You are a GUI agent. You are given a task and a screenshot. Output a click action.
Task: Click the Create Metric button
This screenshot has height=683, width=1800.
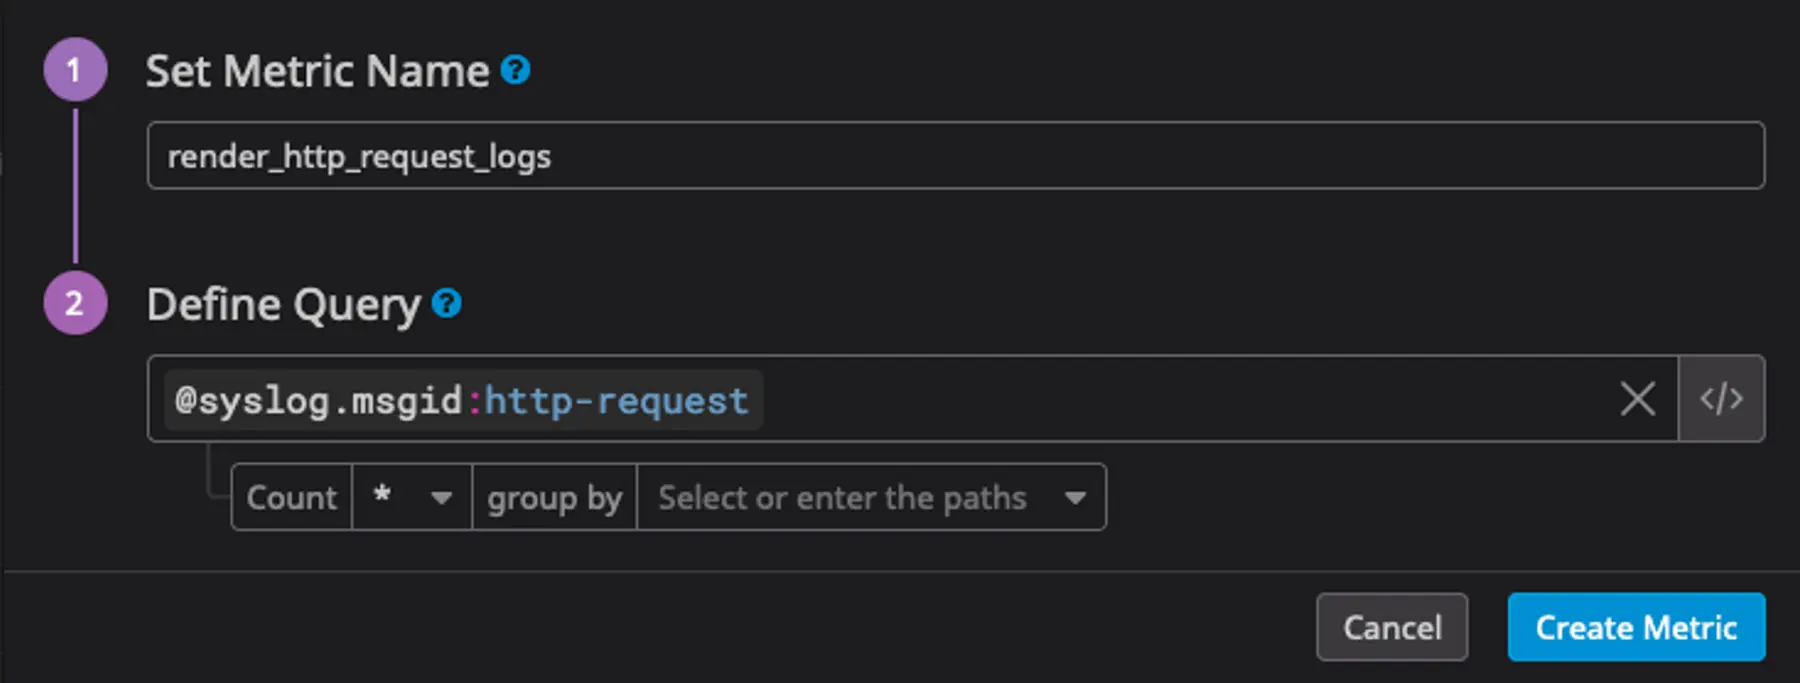tap(1636, 627)
